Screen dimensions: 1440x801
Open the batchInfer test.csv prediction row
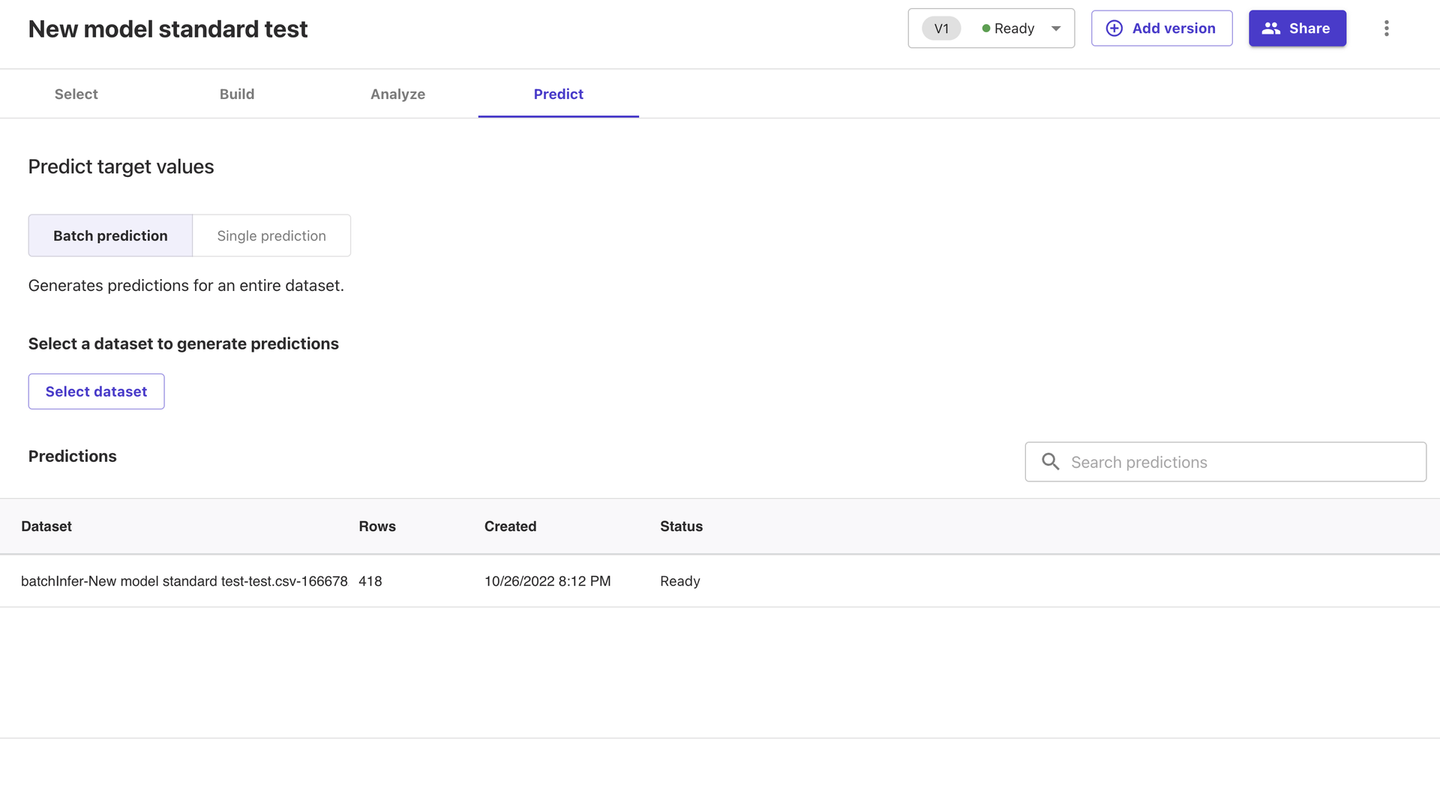[x=184, y=581]
